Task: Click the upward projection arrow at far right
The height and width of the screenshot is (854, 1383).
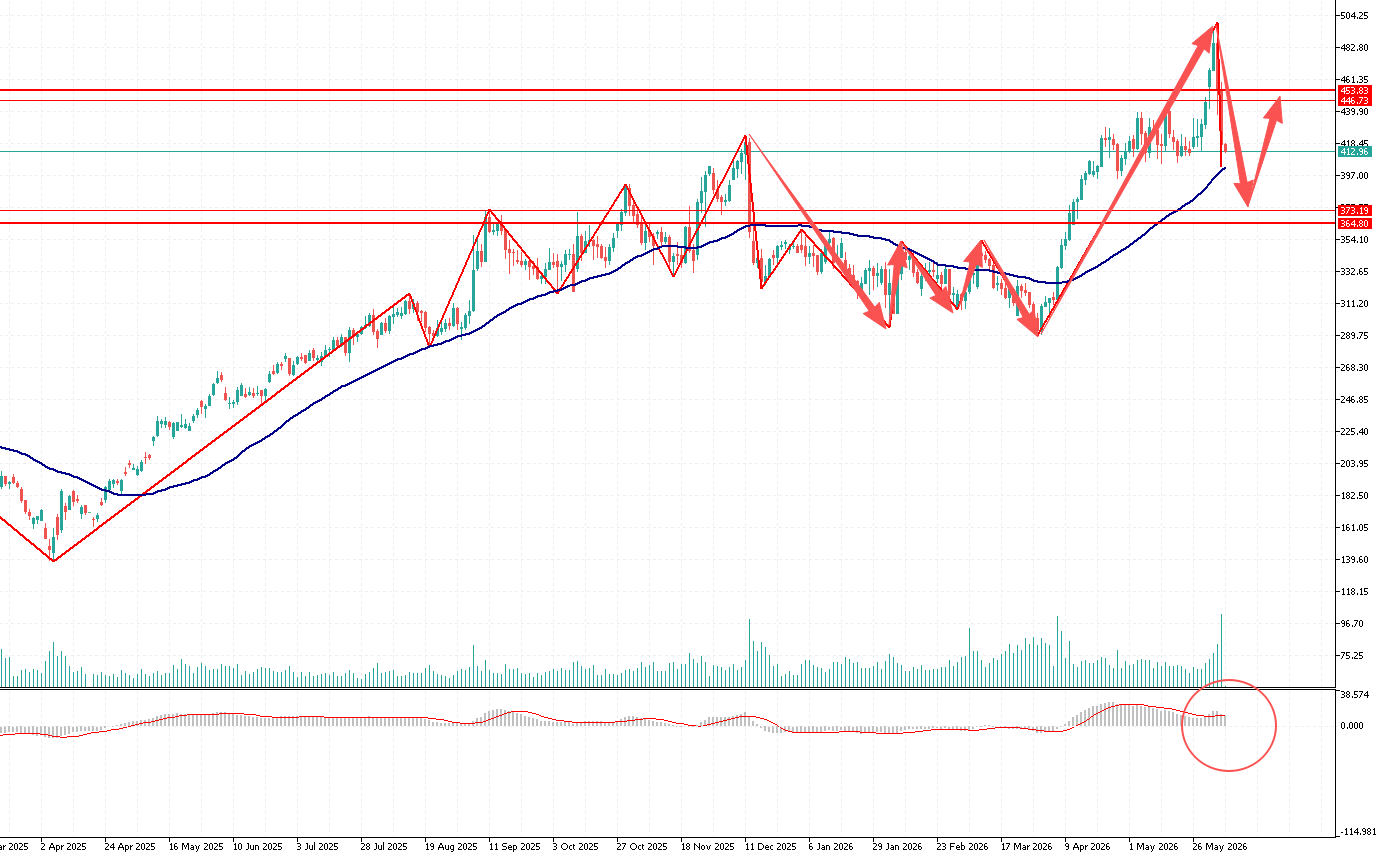Action: [x=1264, y=151]
